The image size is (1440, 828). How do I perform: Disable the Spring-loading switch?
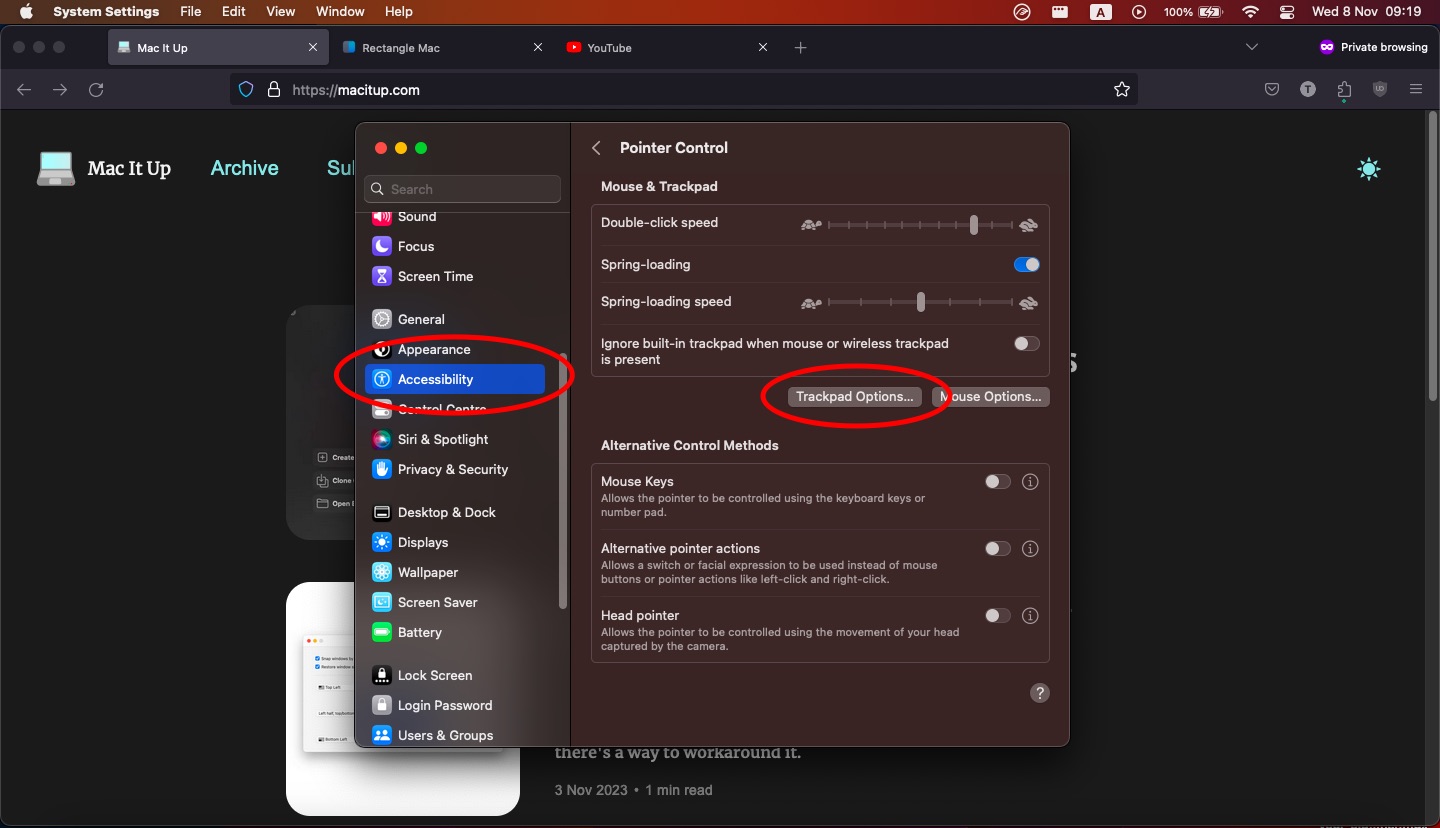coord(1026,265)
